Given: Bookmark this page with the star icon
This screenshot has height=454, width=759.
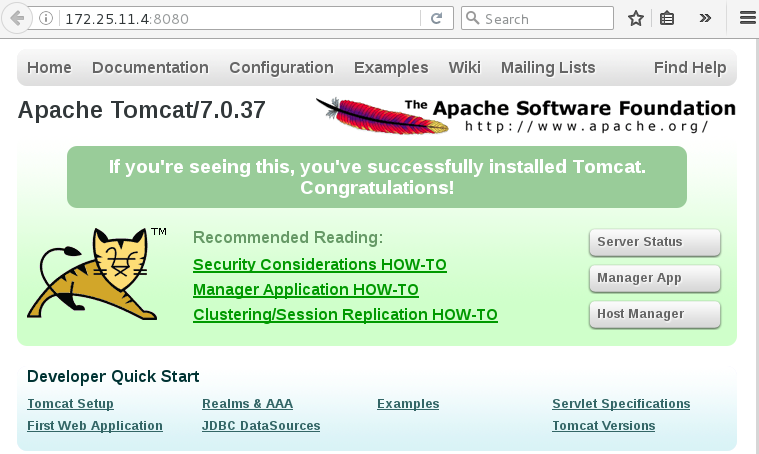Looking at the screenshot, I should click(x=636, y=18).
